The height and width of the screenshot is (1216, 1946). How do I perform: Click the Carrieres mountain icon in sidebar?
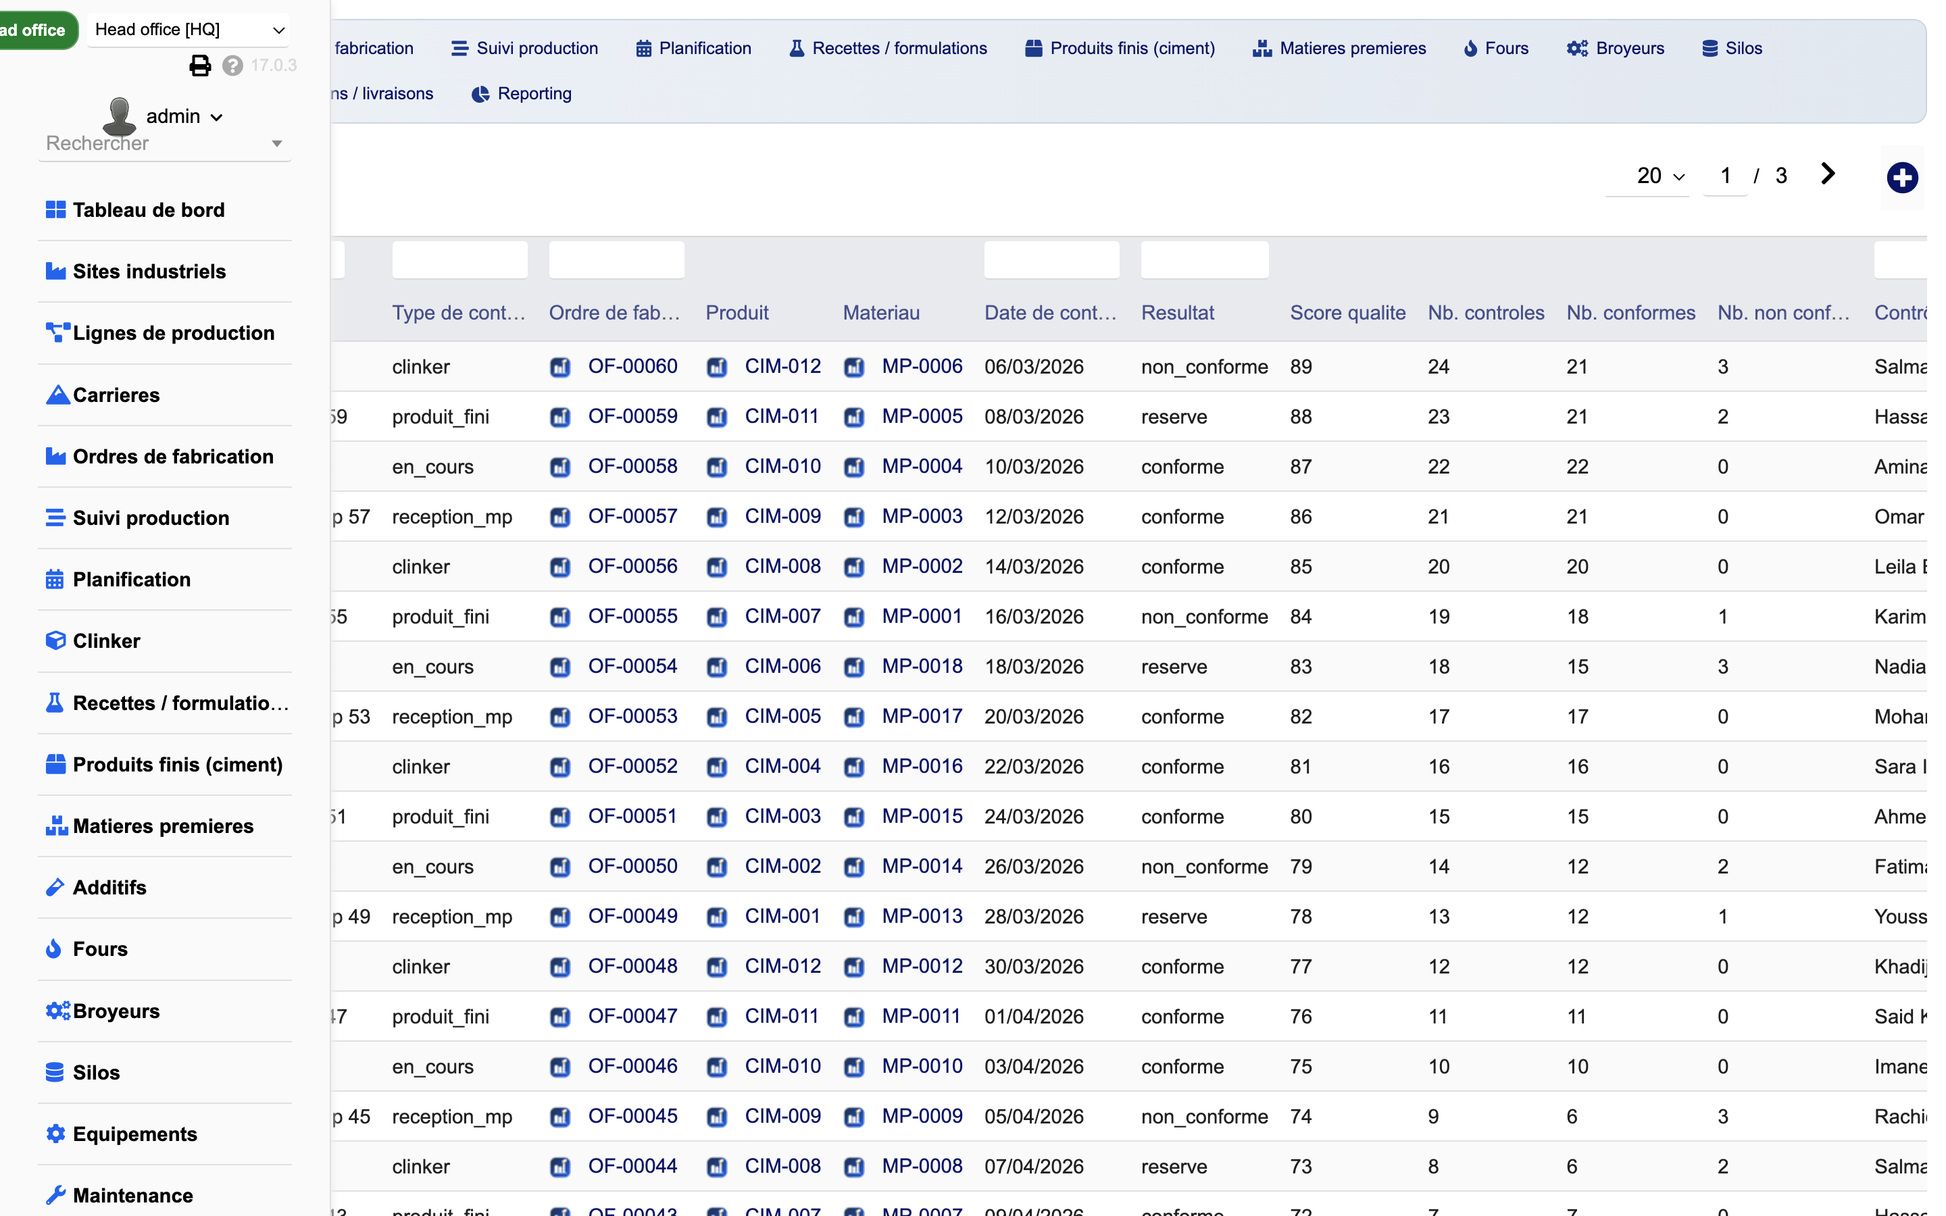point(57,395)
